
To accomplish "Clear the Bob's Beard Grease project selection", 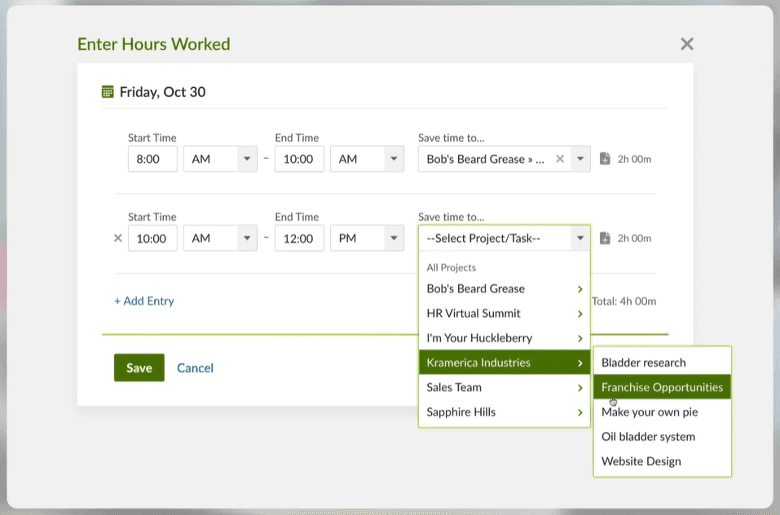I will tap(560, 159).
